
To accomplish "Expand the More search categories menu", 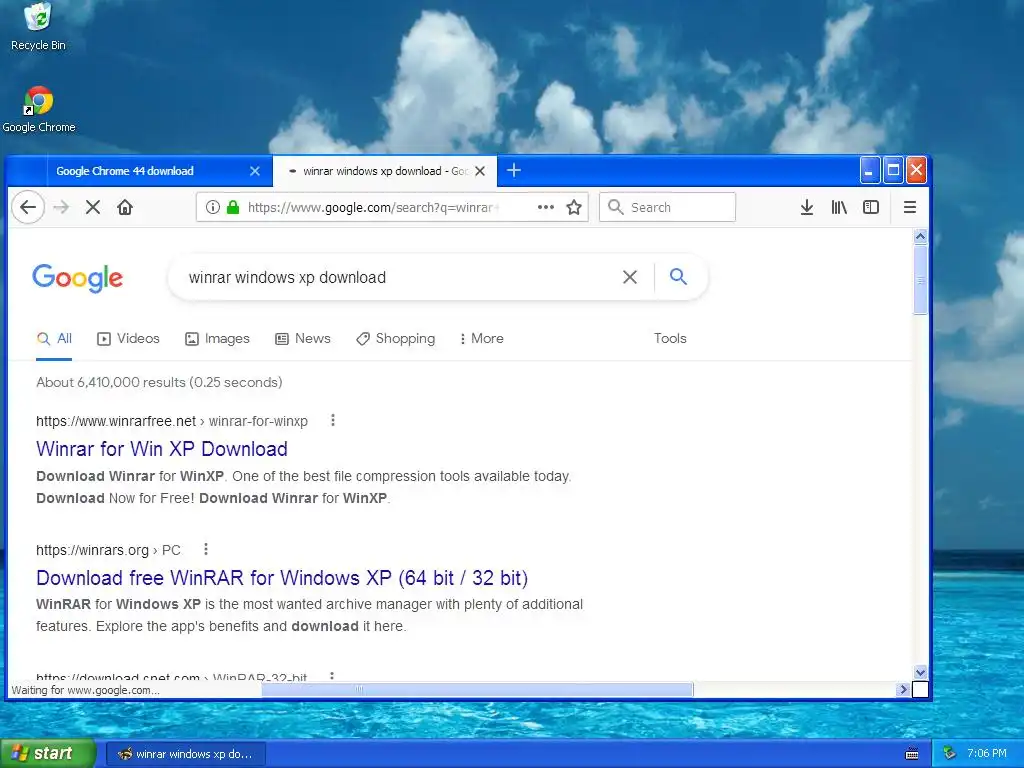I will coord(481,338).
